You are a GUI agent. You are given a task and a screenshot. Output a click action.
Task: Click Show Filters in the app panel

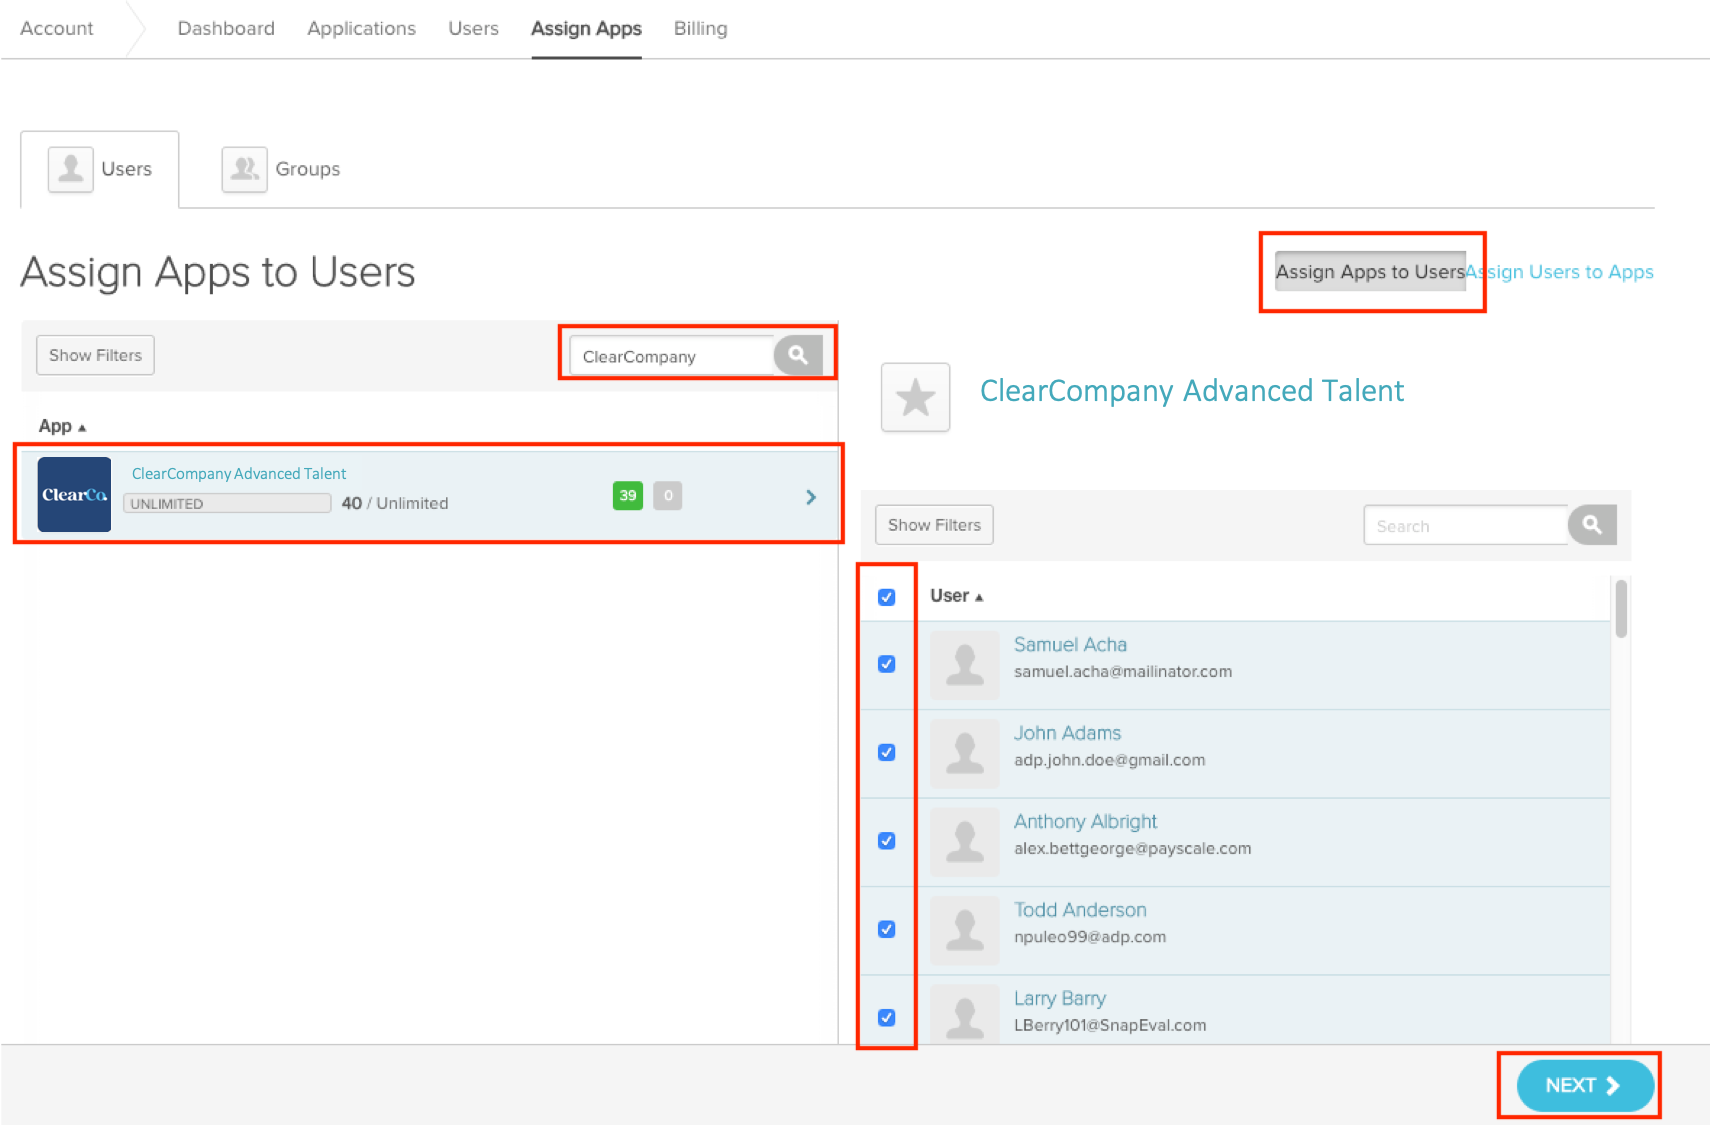coord(95,355)
